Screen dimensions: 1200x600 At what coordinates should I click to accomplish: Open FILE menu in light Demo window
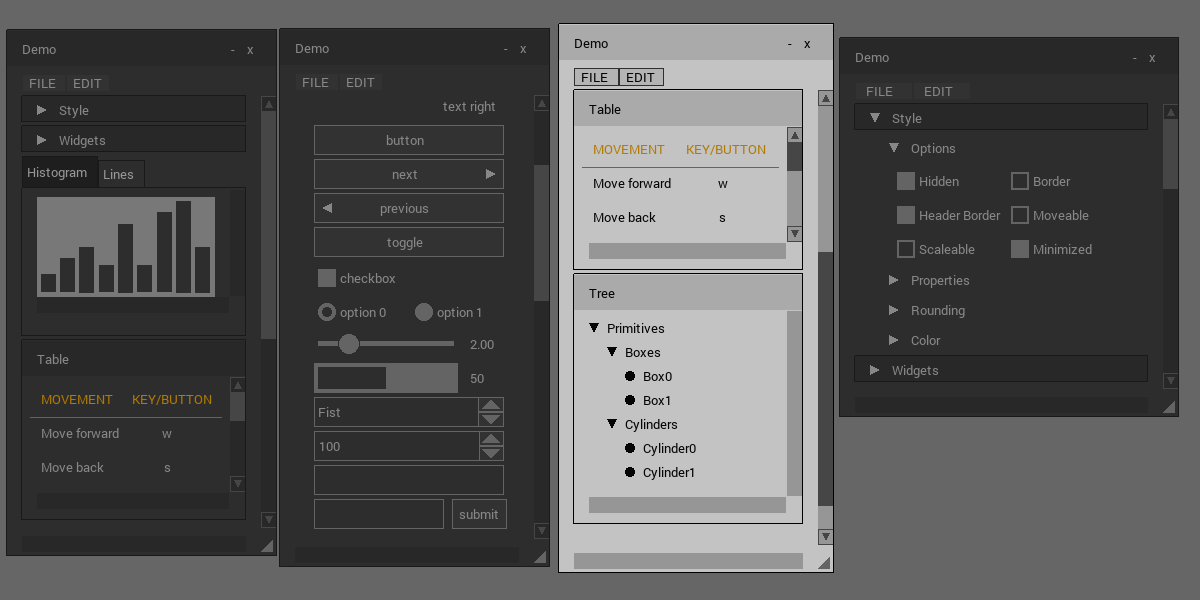[x=595, y=77]
